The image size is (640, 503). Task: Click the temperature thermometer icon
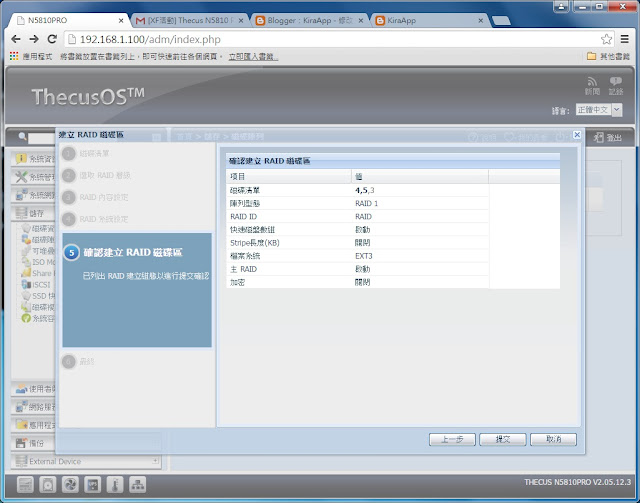[115, 485]
